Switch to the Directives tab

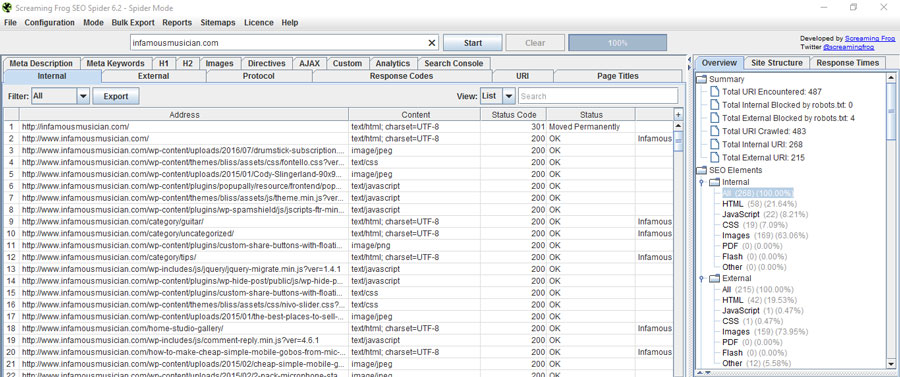(x=266, y=63)
